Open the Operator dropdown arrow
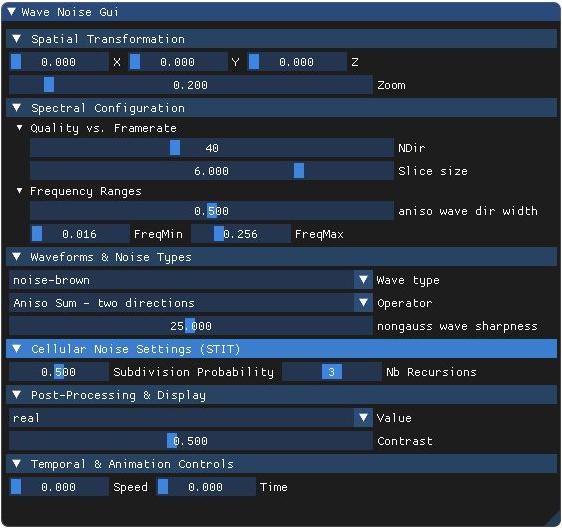This screenshot has height=528, width=562. (363, 303)
